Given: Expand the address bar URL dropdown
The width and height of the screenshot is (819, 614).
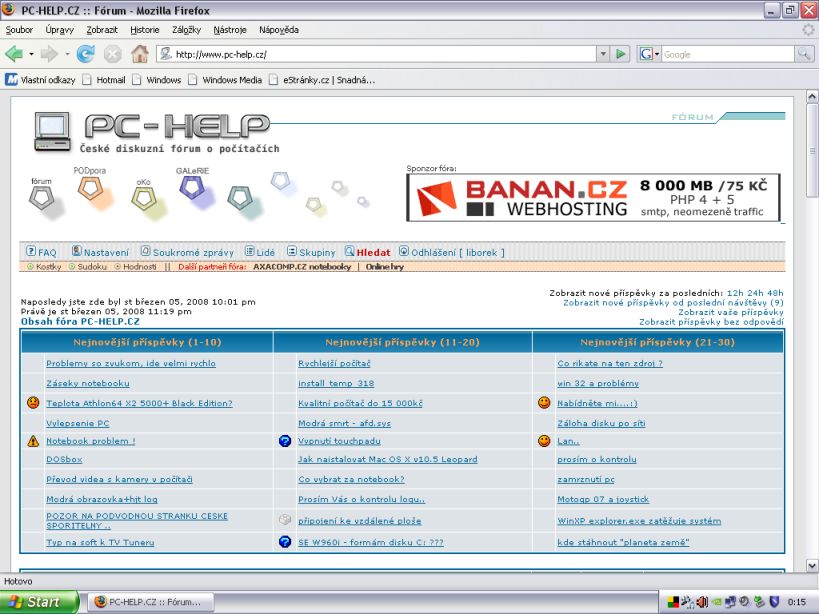Looking at the screenshot, I should point(603,54).
